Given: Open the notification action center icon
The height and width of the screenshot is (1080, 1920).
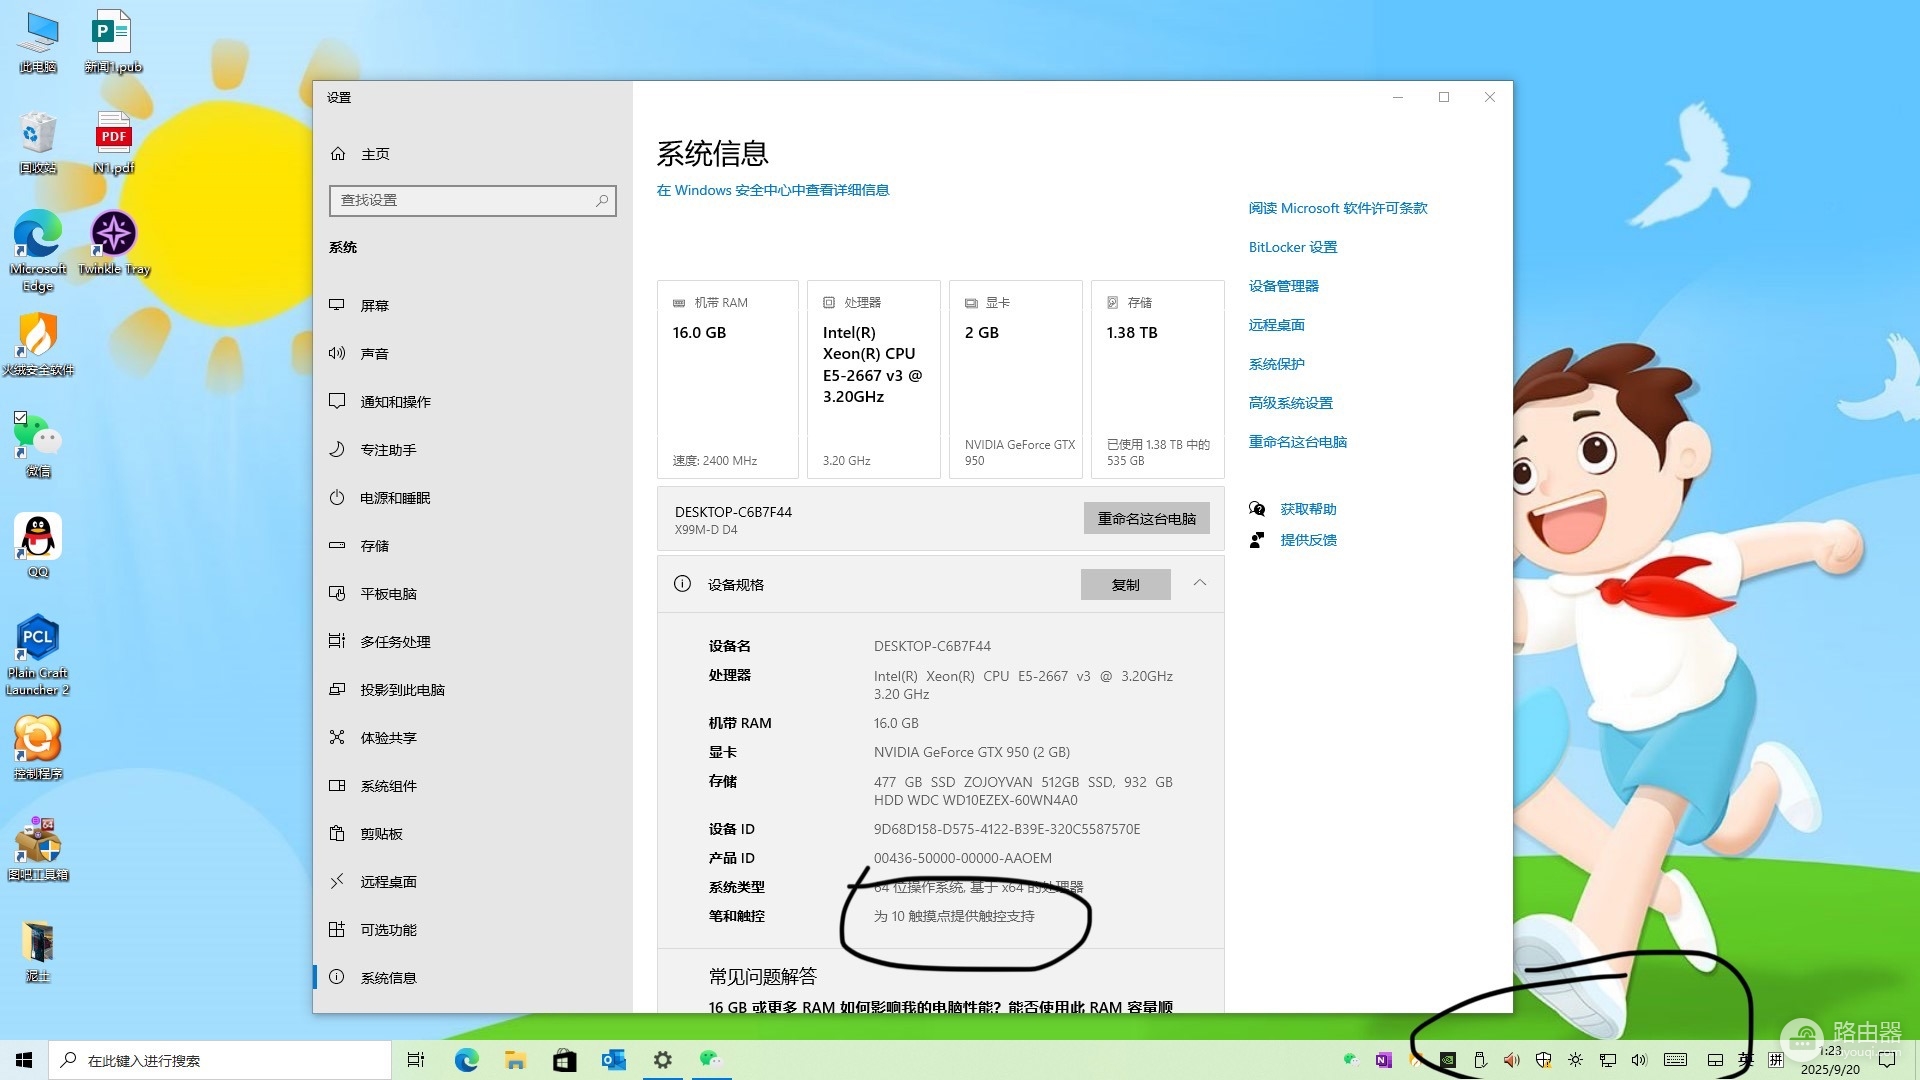Looking at the screenshot, I should point(1887,1060).
